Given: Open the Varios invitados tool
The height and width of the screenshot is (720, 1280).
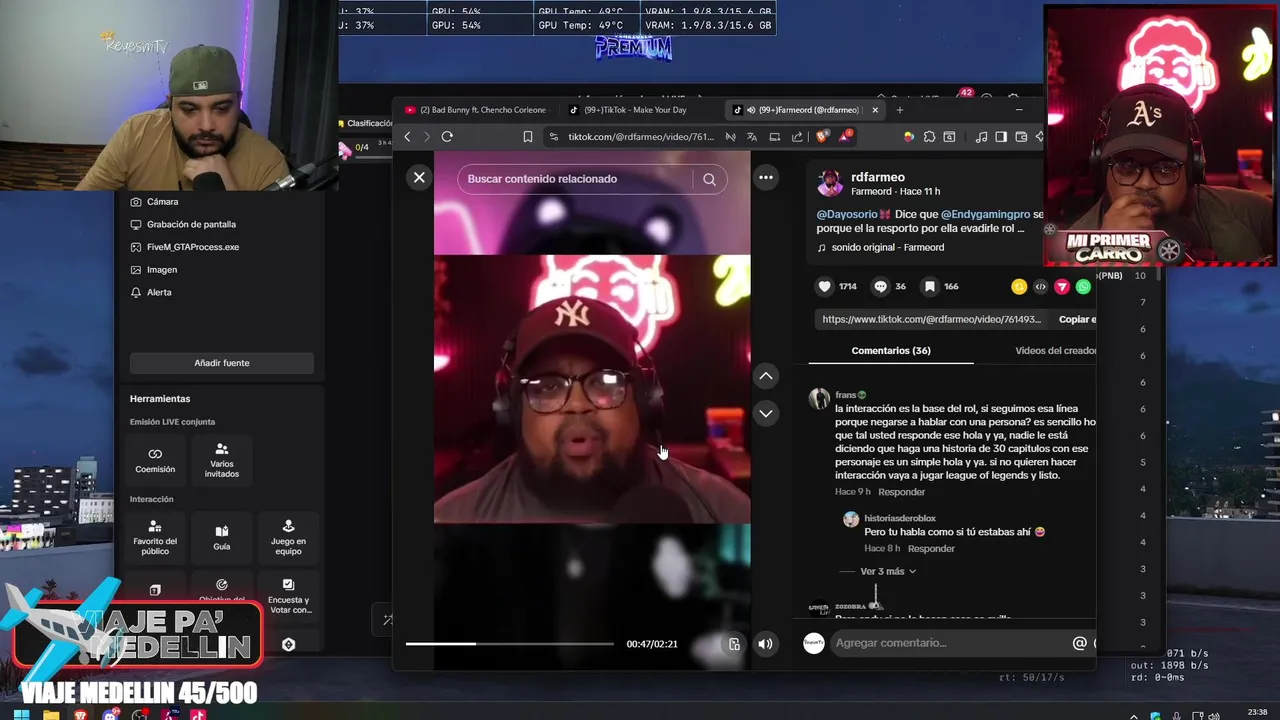Looking at the screenshot, I should pyautogui.click(x=222, y=461).
